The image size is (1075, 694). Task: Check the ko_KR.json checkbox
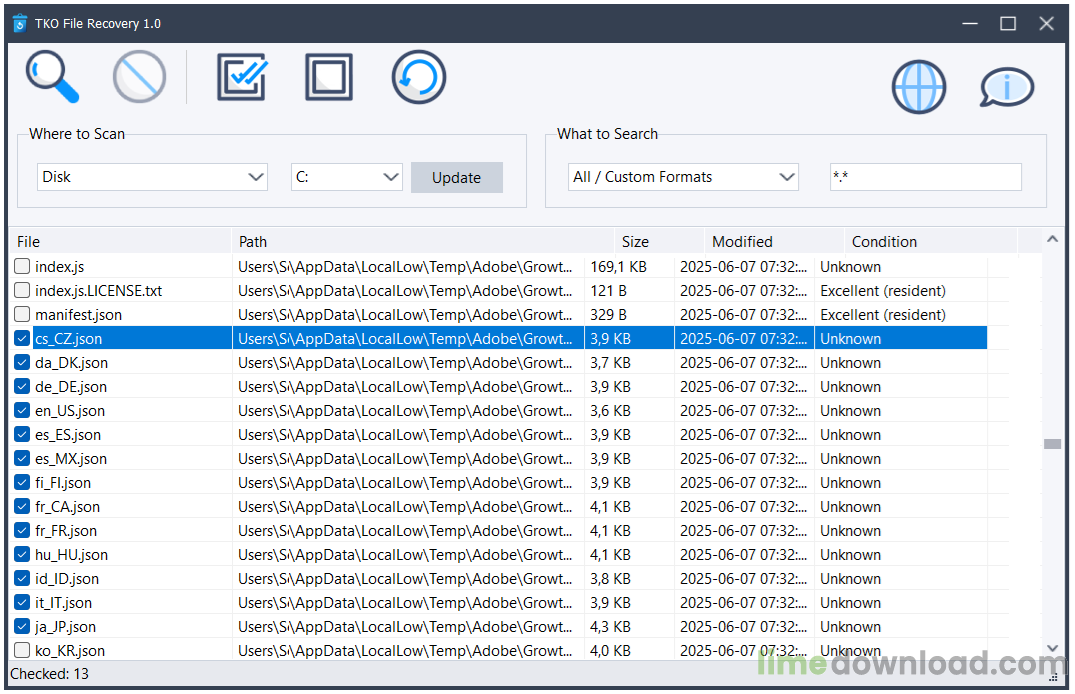click(22, 650)
